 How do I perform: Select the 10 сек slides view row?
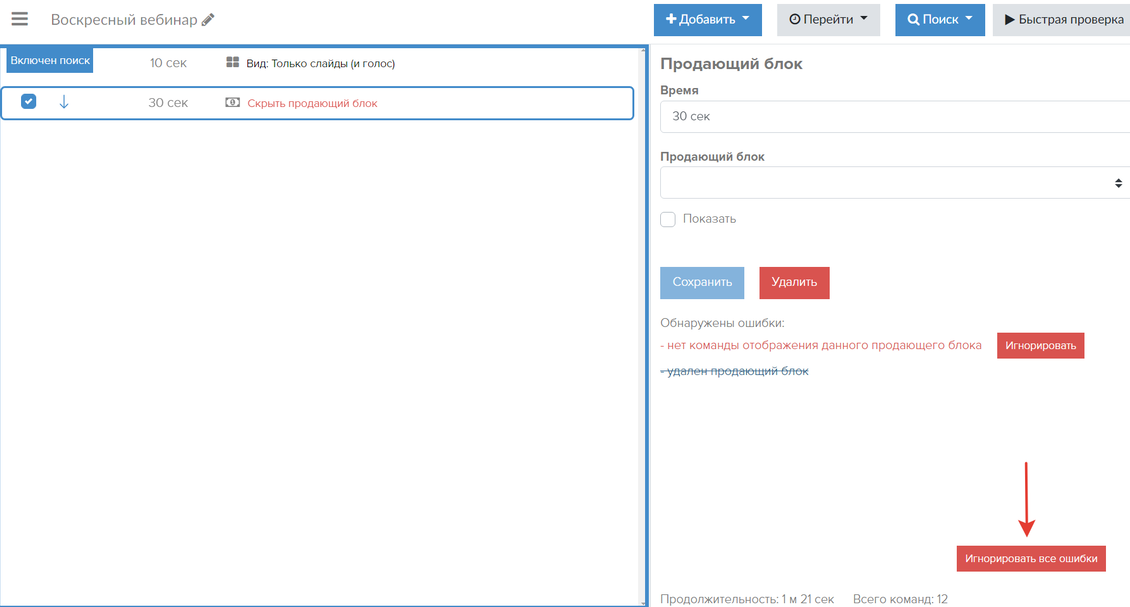pos(320,63)
